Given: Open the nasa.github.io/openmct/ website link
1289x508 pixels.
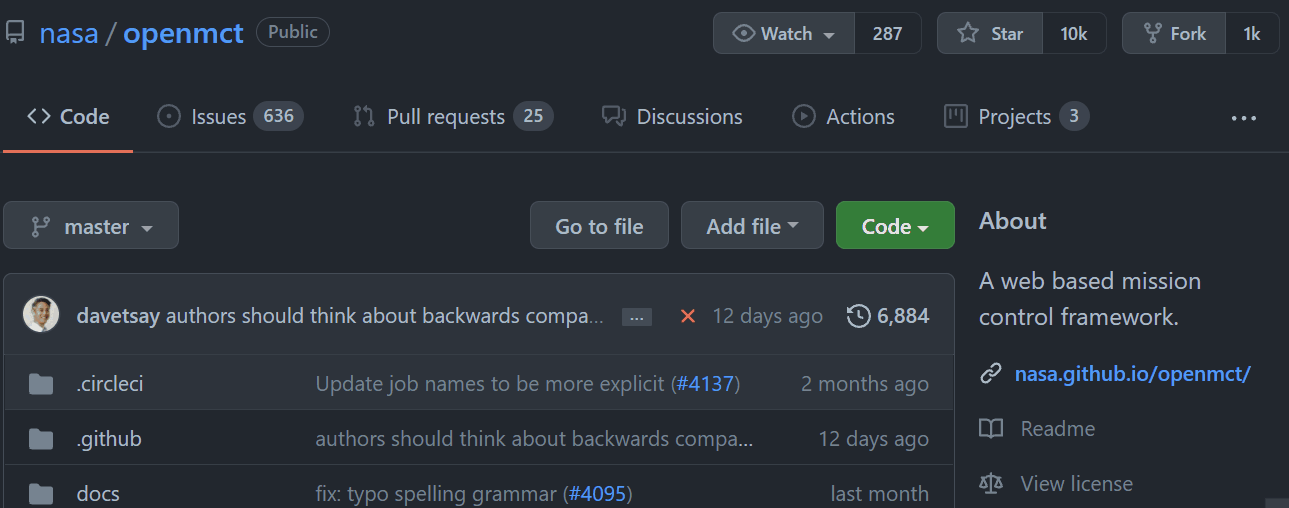Looking at the screenshot, I should 1133,374.
